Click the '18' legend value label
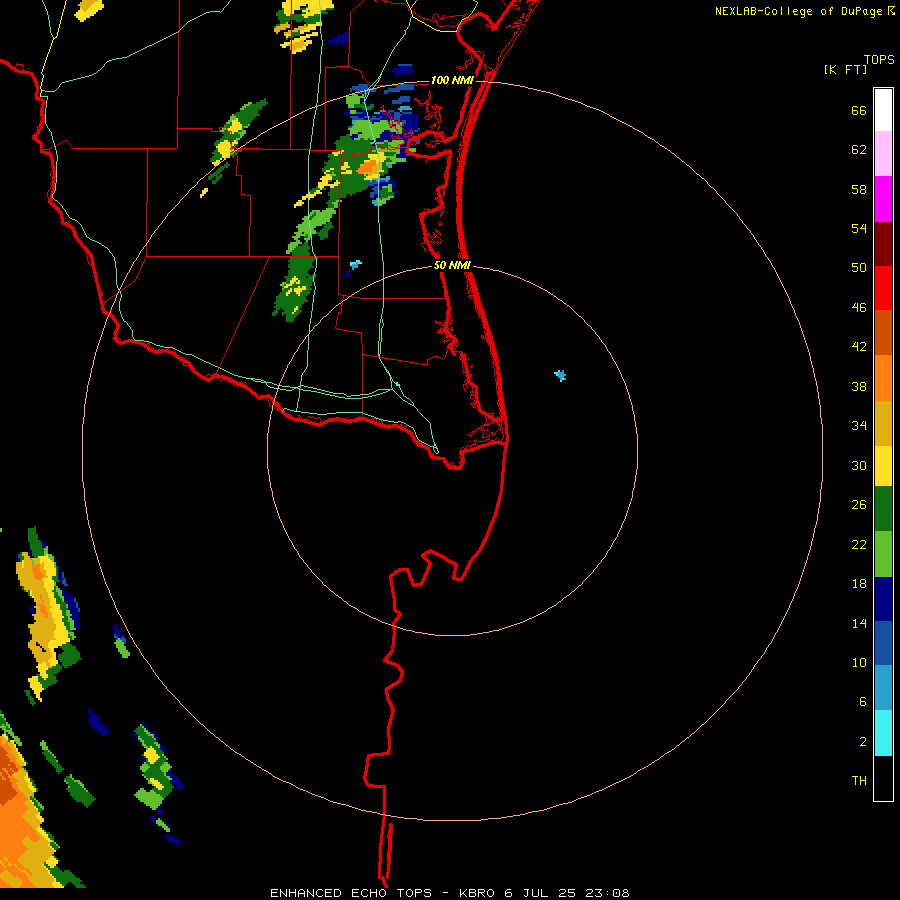Screen dimensions: 900x900 (x=859, y=584)
